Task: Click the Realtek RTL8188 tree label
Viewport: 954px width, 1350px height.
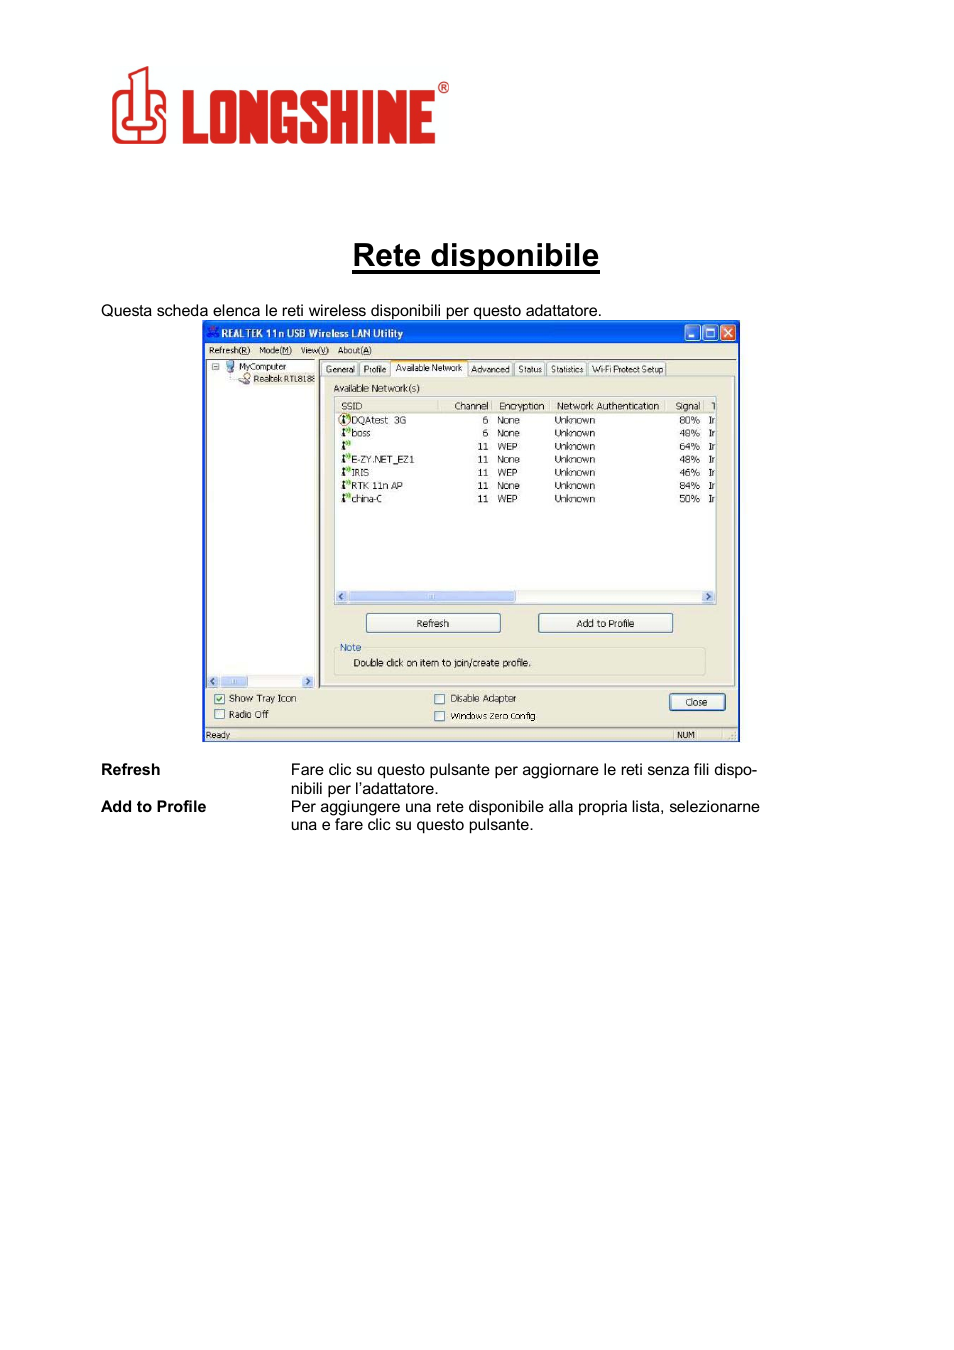Action: [283, 379]
